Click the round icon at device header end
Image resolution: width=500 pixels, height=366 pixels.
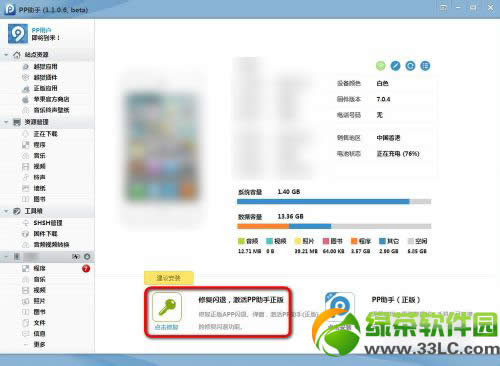click(87, 256)
